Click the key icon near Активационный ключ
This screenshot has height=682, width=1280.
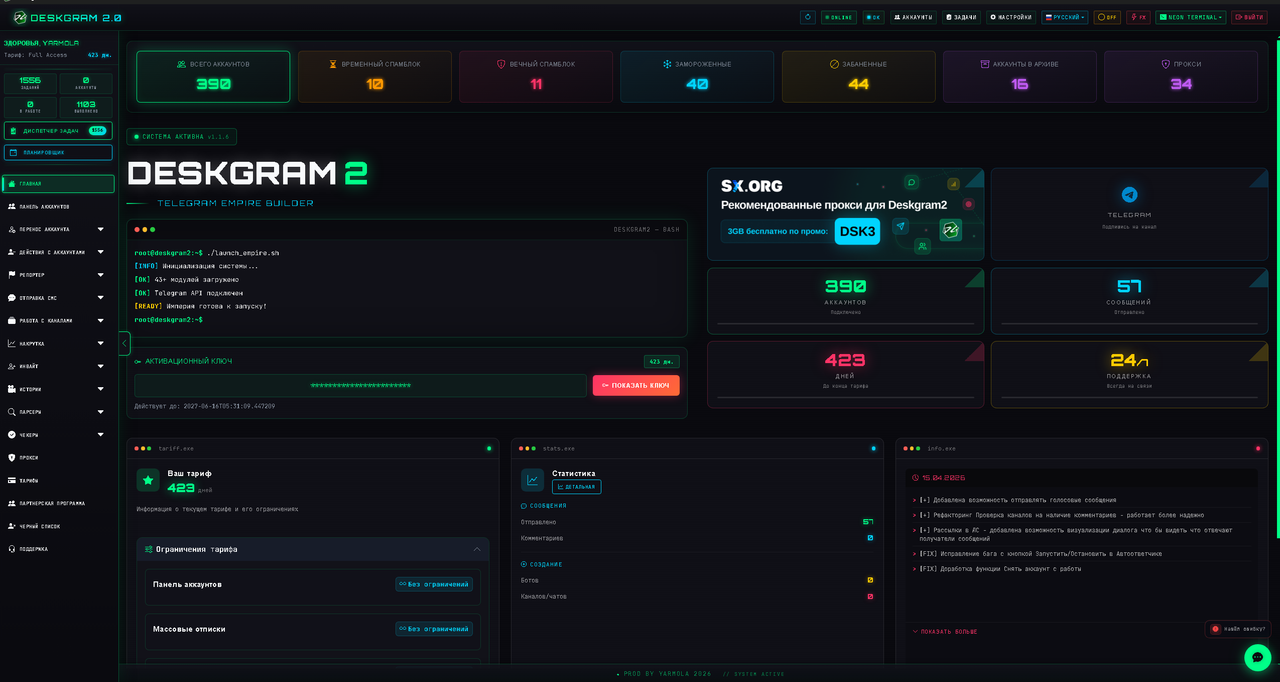(x=138, y=361)
